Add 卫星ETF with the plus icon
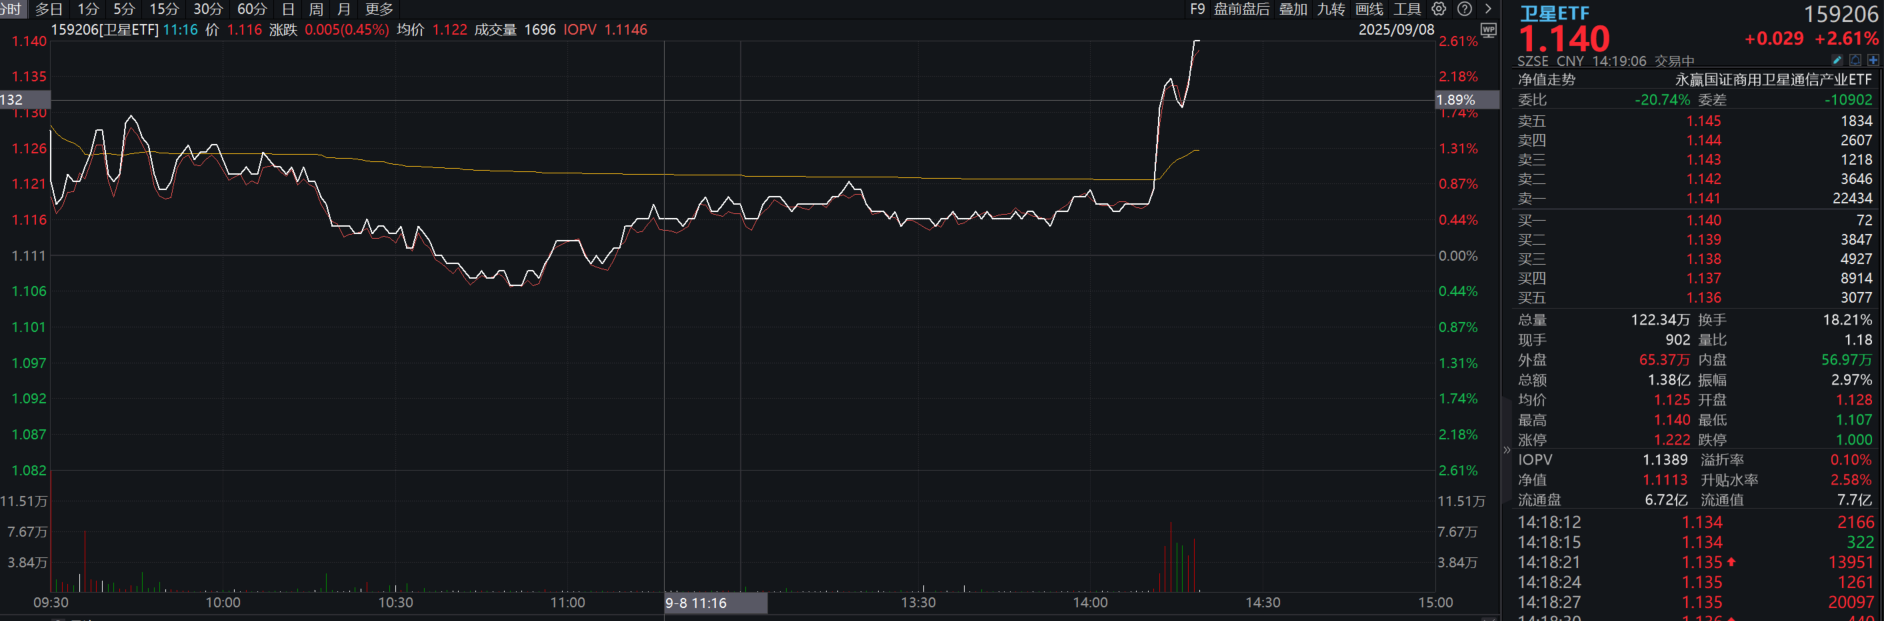This screenshot has height=621, width=1884. (x=1873, y=61)
